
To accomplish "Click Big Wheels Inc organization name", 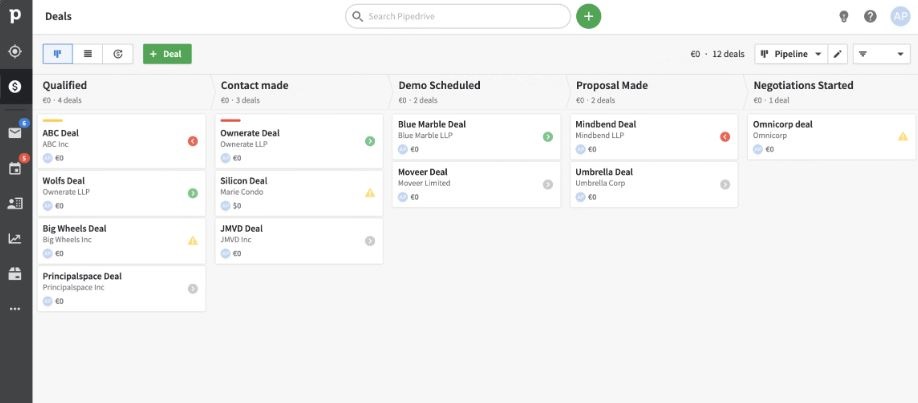I will click(x=67, y=240).
